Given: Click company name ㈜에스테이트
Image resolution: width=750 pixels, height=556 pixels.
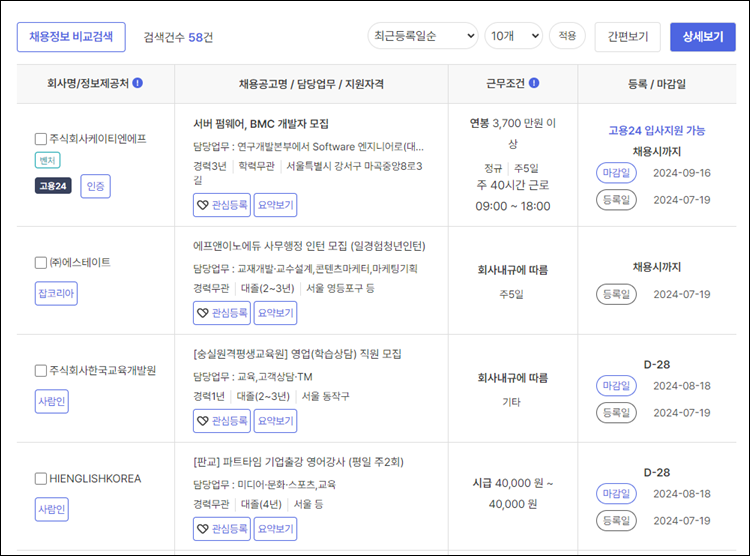Looking at the screenshot, I should pos(80,263).
